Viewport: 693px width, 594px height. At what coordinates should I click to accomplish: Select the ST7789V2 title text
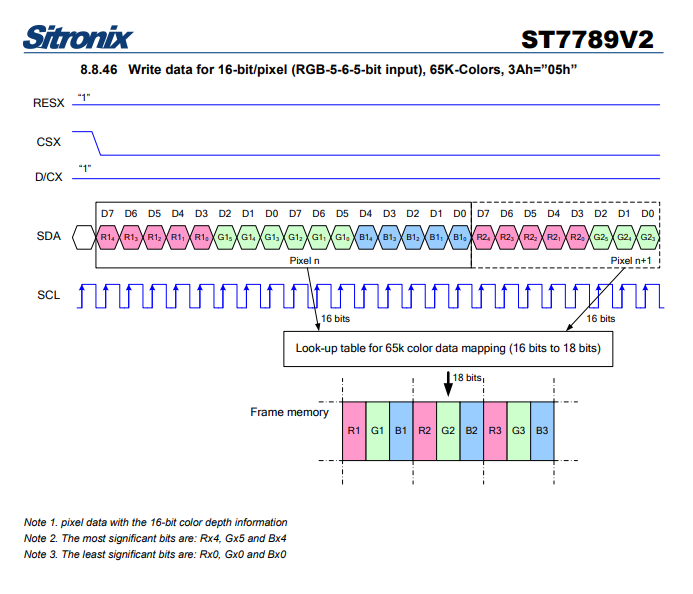pos(587,40)
